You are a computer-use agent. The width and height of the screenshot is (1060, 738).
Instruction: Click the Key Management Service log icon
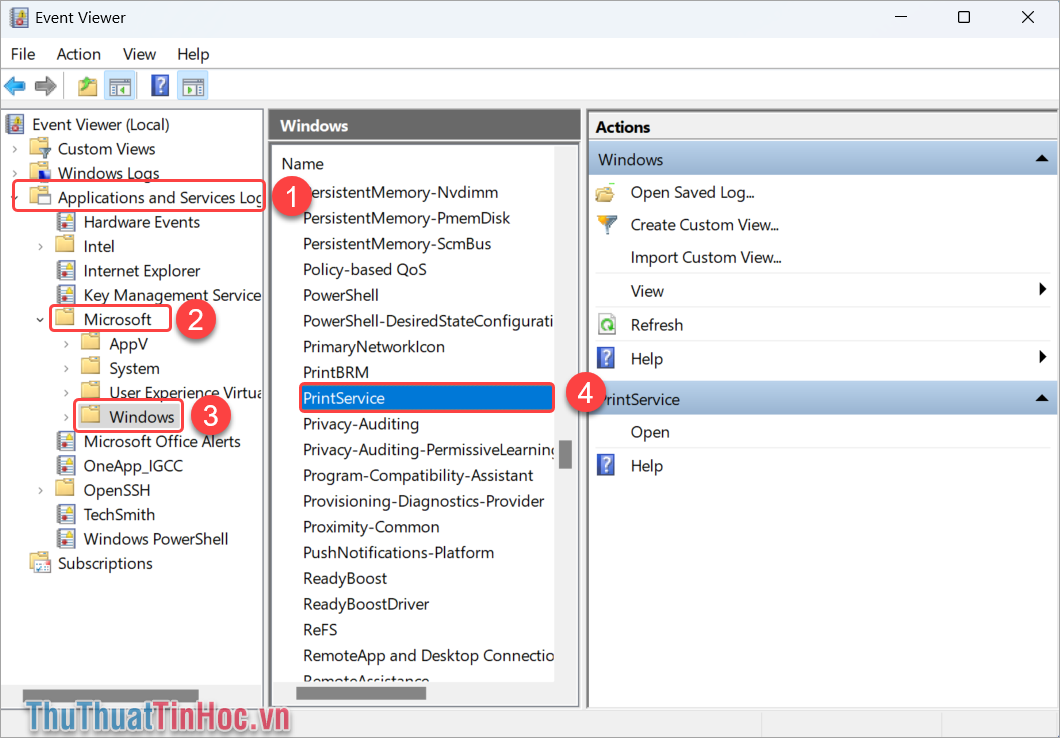pyautogui.click(x=66, y=295)
